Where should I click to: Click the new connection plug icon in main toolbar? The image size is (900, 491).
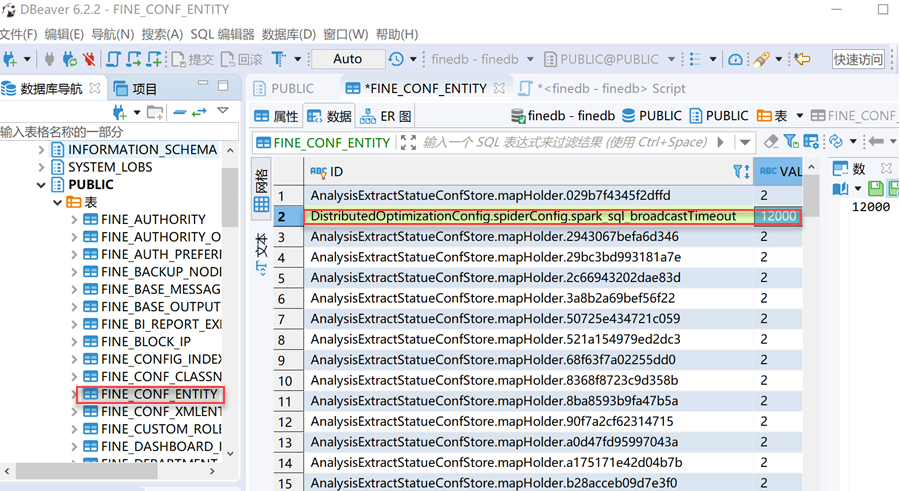10,59
